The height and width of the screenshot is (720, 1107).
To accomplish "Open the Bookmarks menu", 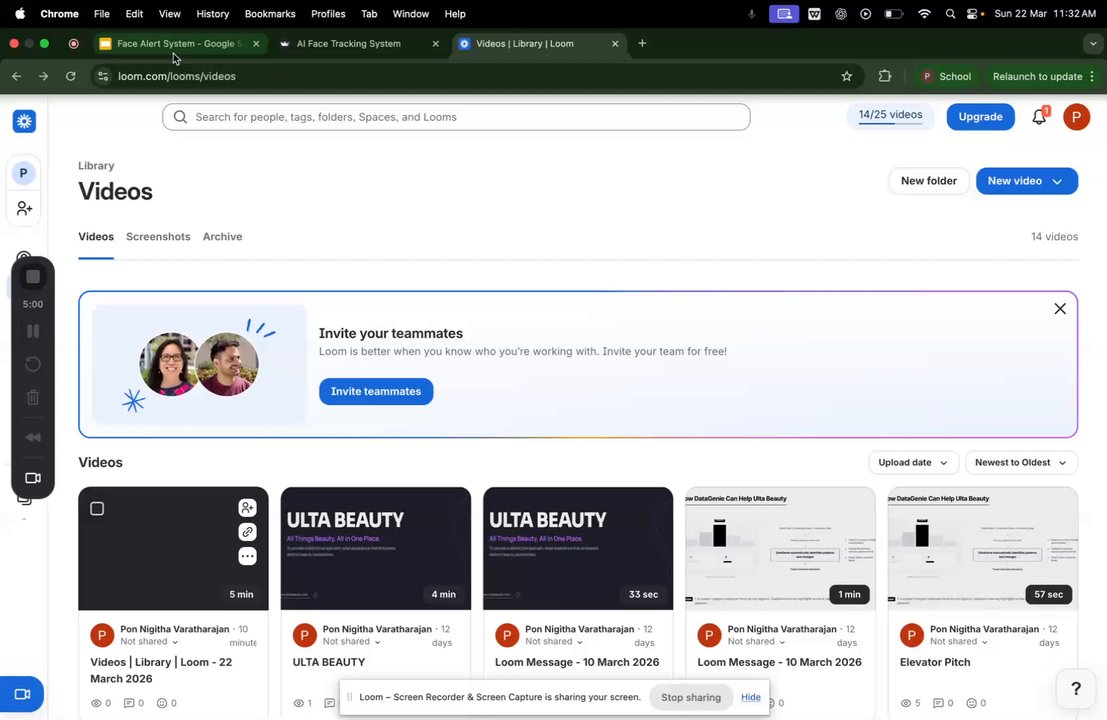I will (270, 13).
